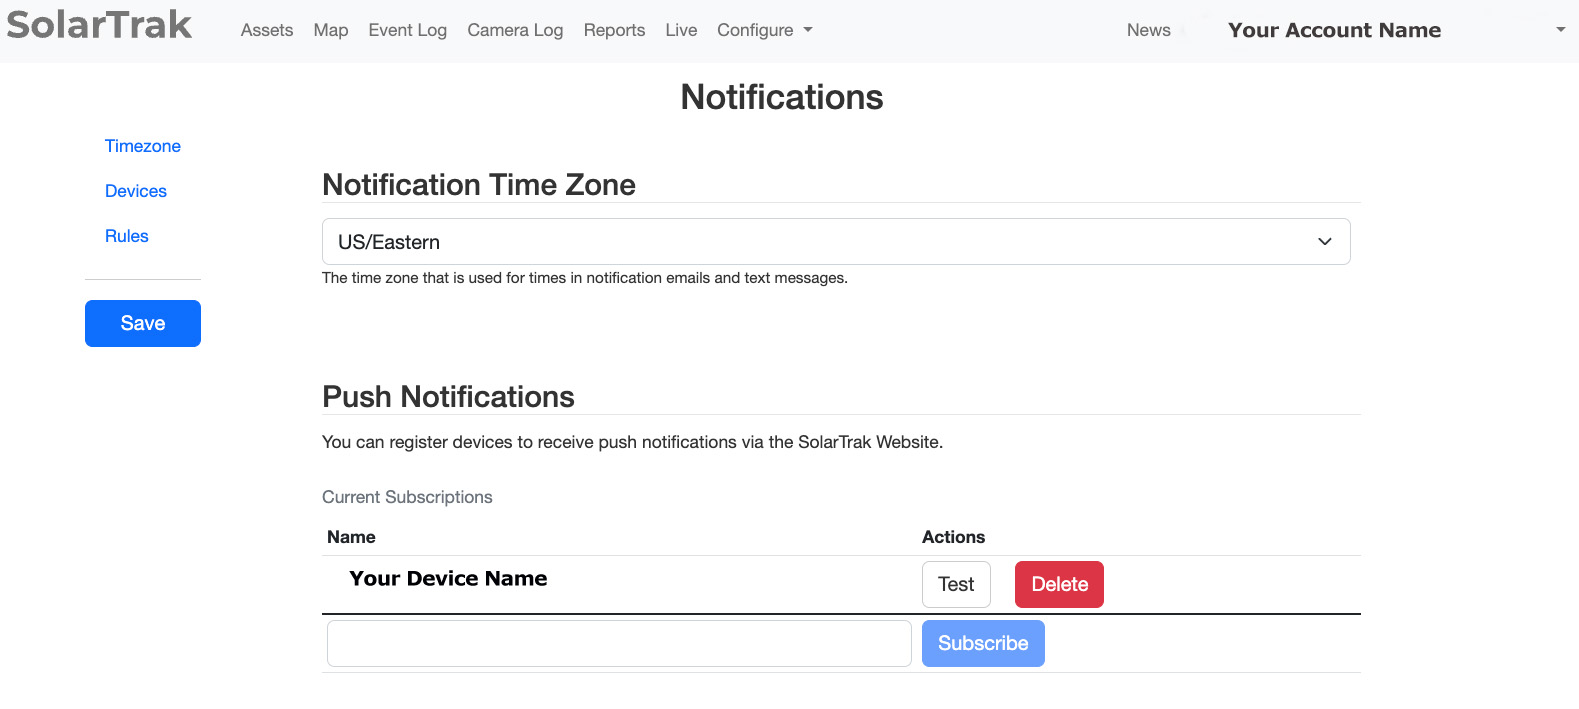Screen dimensions: 1579x709
Task: Open the Assets page
Action: click(x=267, y=30)
